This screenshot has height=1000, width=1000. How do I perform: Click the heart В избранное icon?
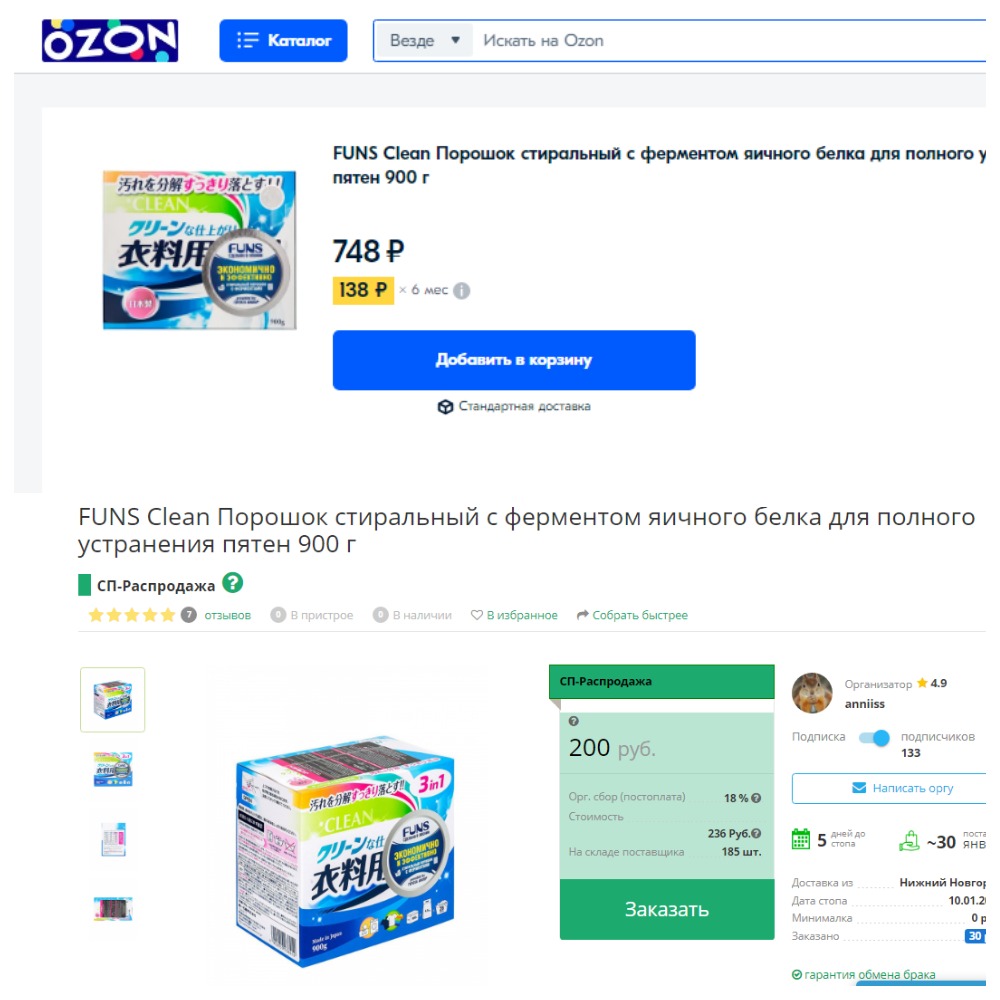pyautogui.click(x=476, y=615)
